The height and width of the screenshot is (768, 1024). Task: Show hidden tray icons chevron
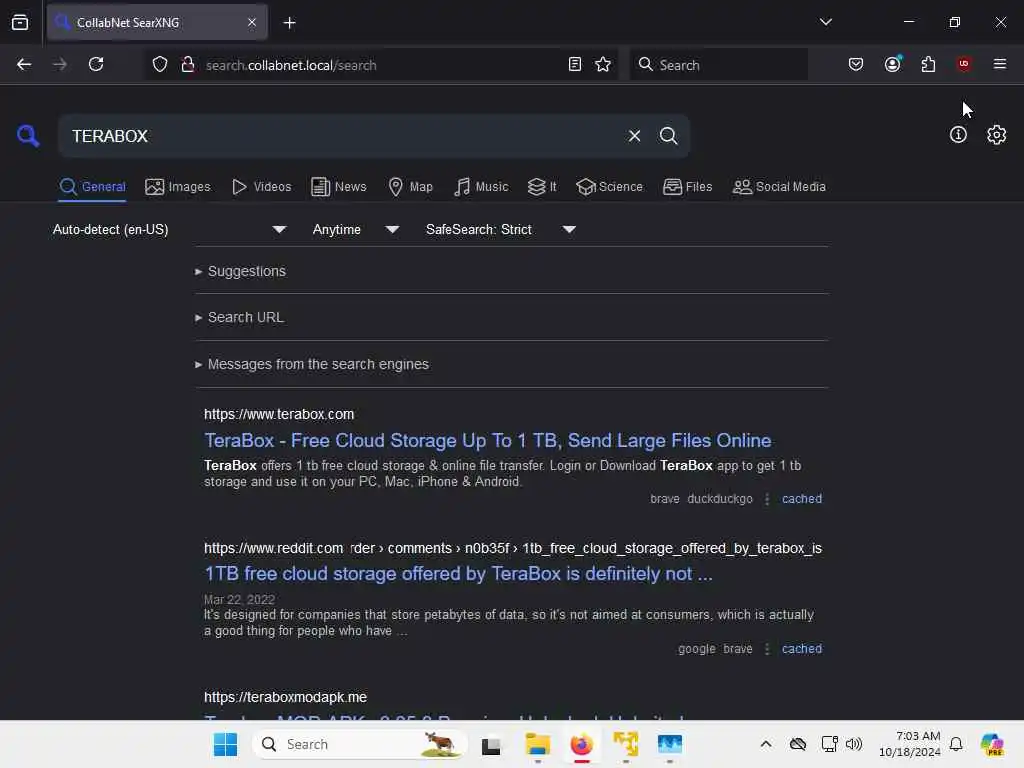pos(765,744)
